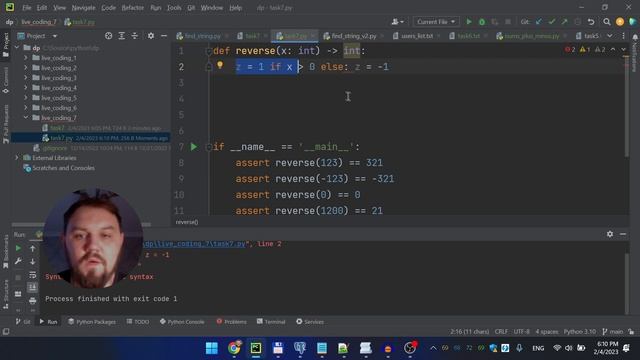Collapse the dp project root node
The width and height of the screenshot is (640, 360).
coord(17,48)
